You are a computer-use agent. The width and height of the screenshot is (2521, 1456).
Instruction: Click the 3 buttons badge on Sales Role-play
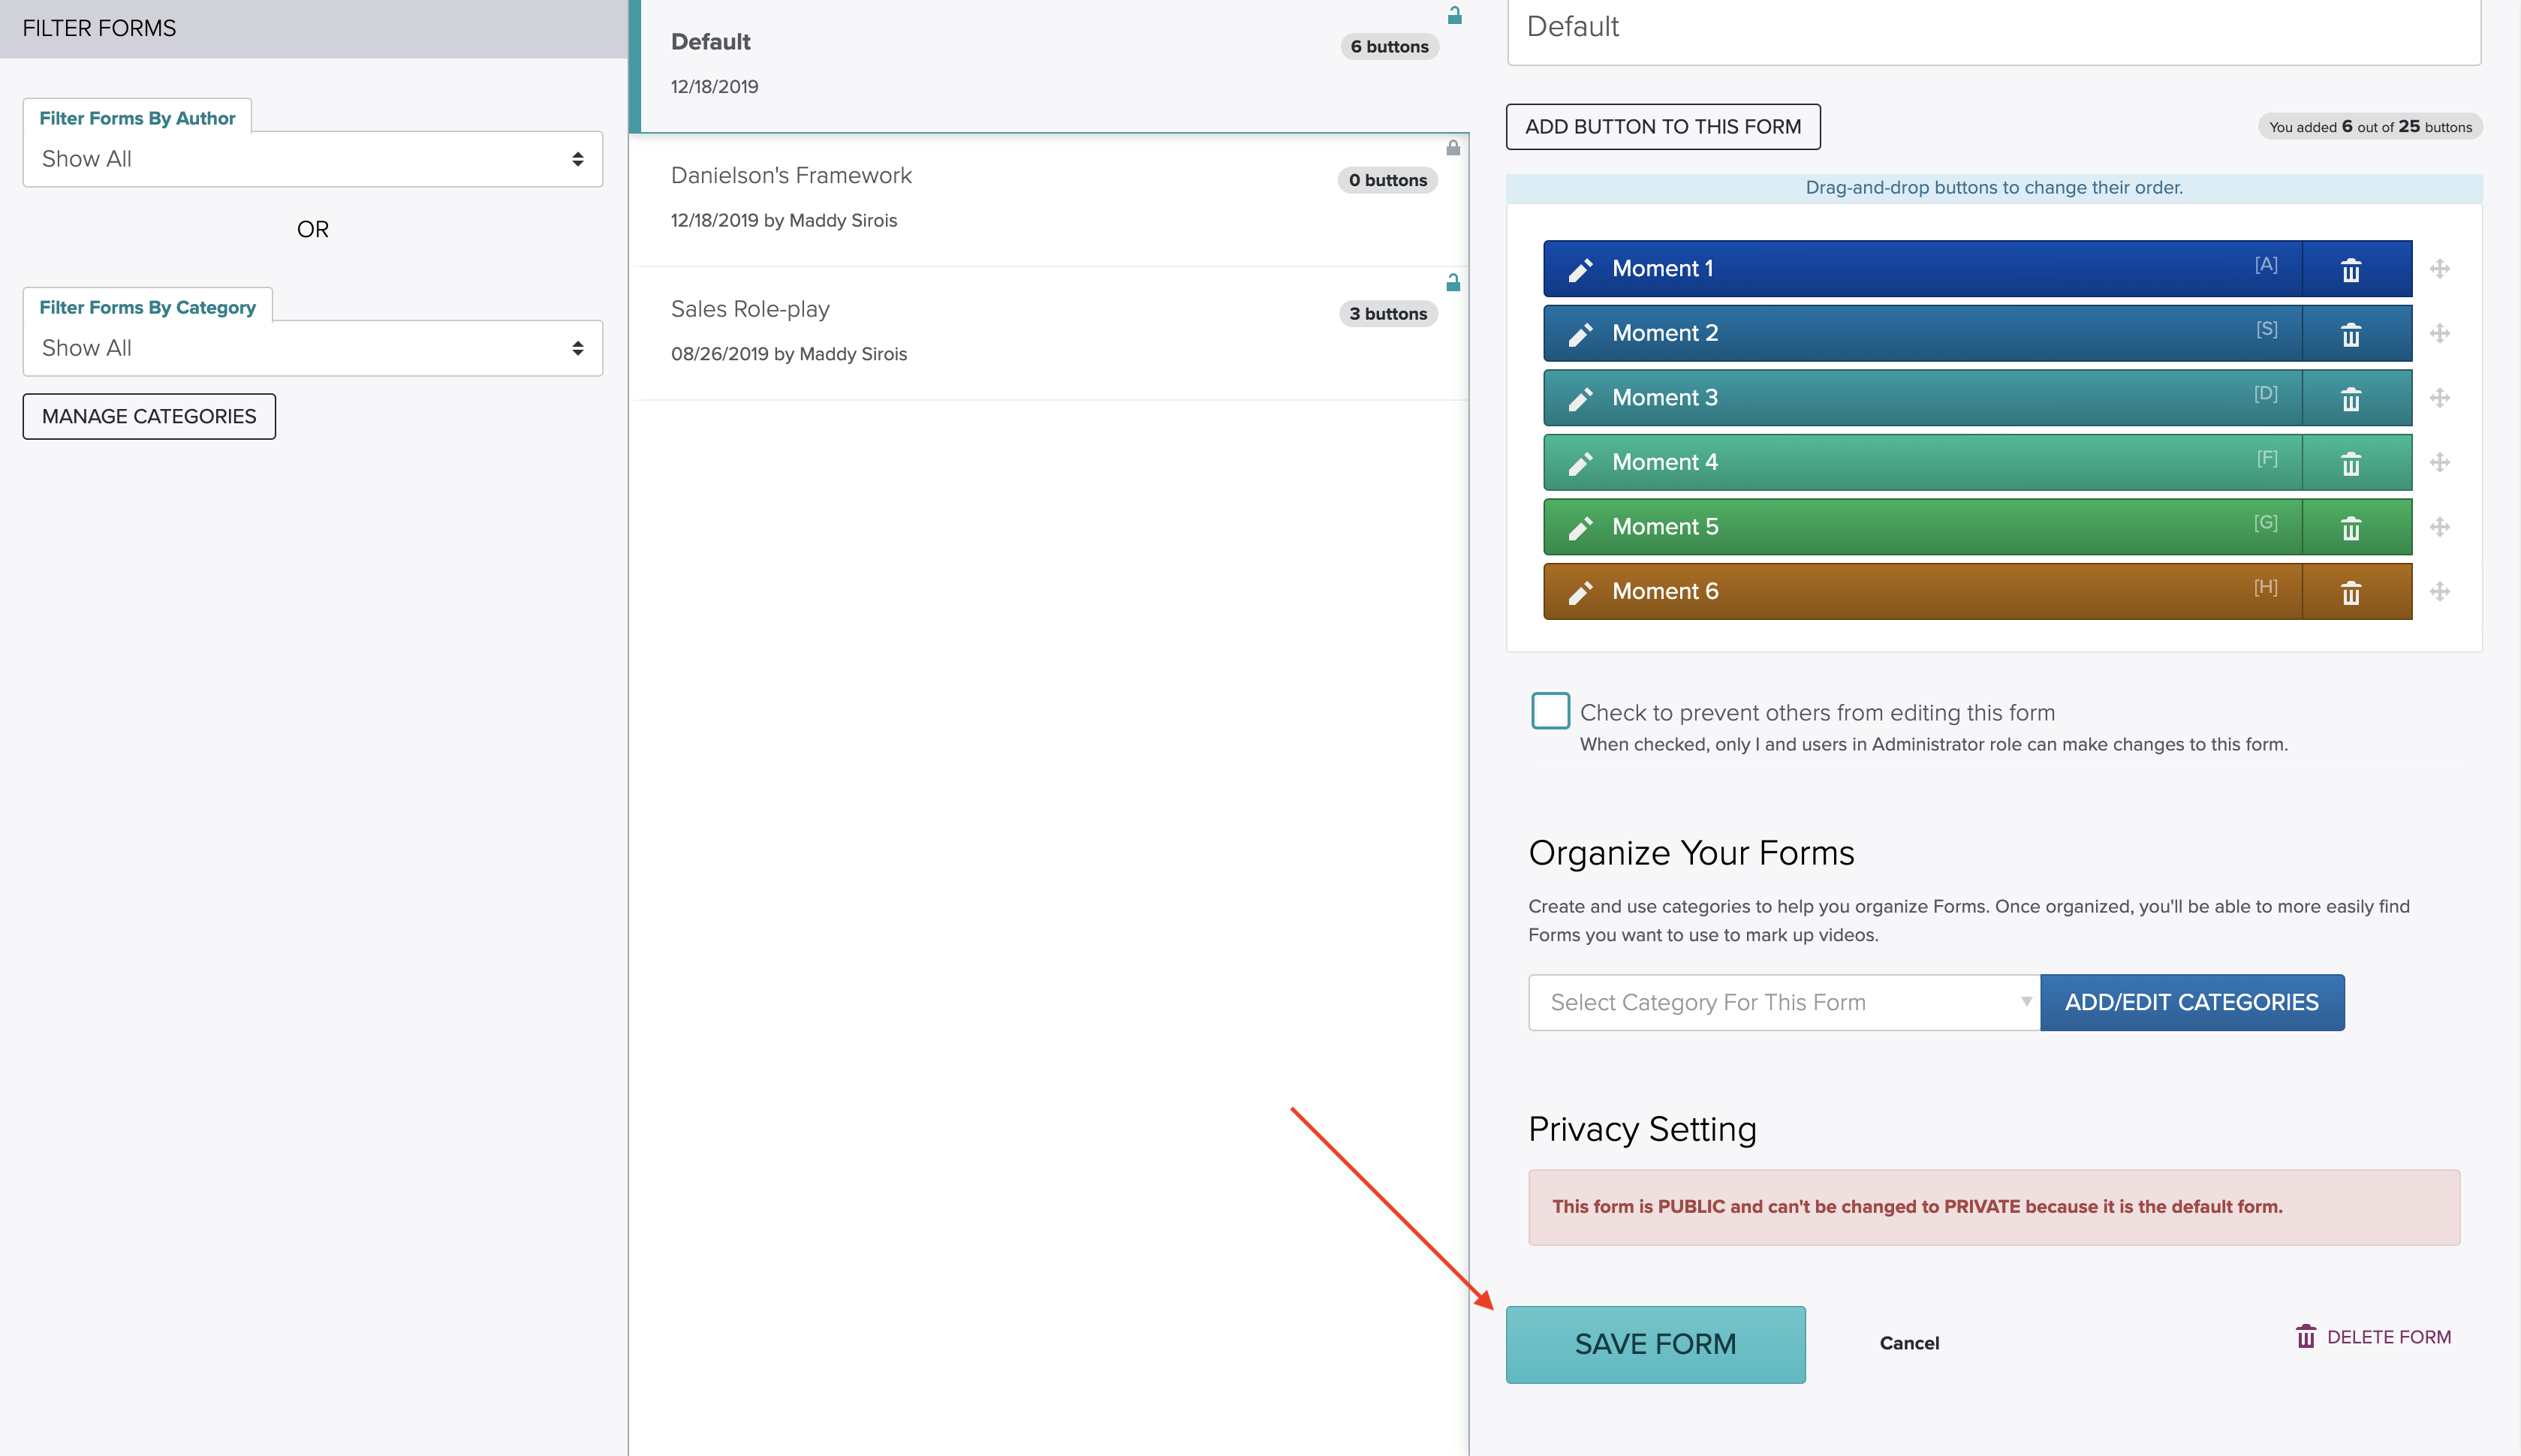point(1388,314)
